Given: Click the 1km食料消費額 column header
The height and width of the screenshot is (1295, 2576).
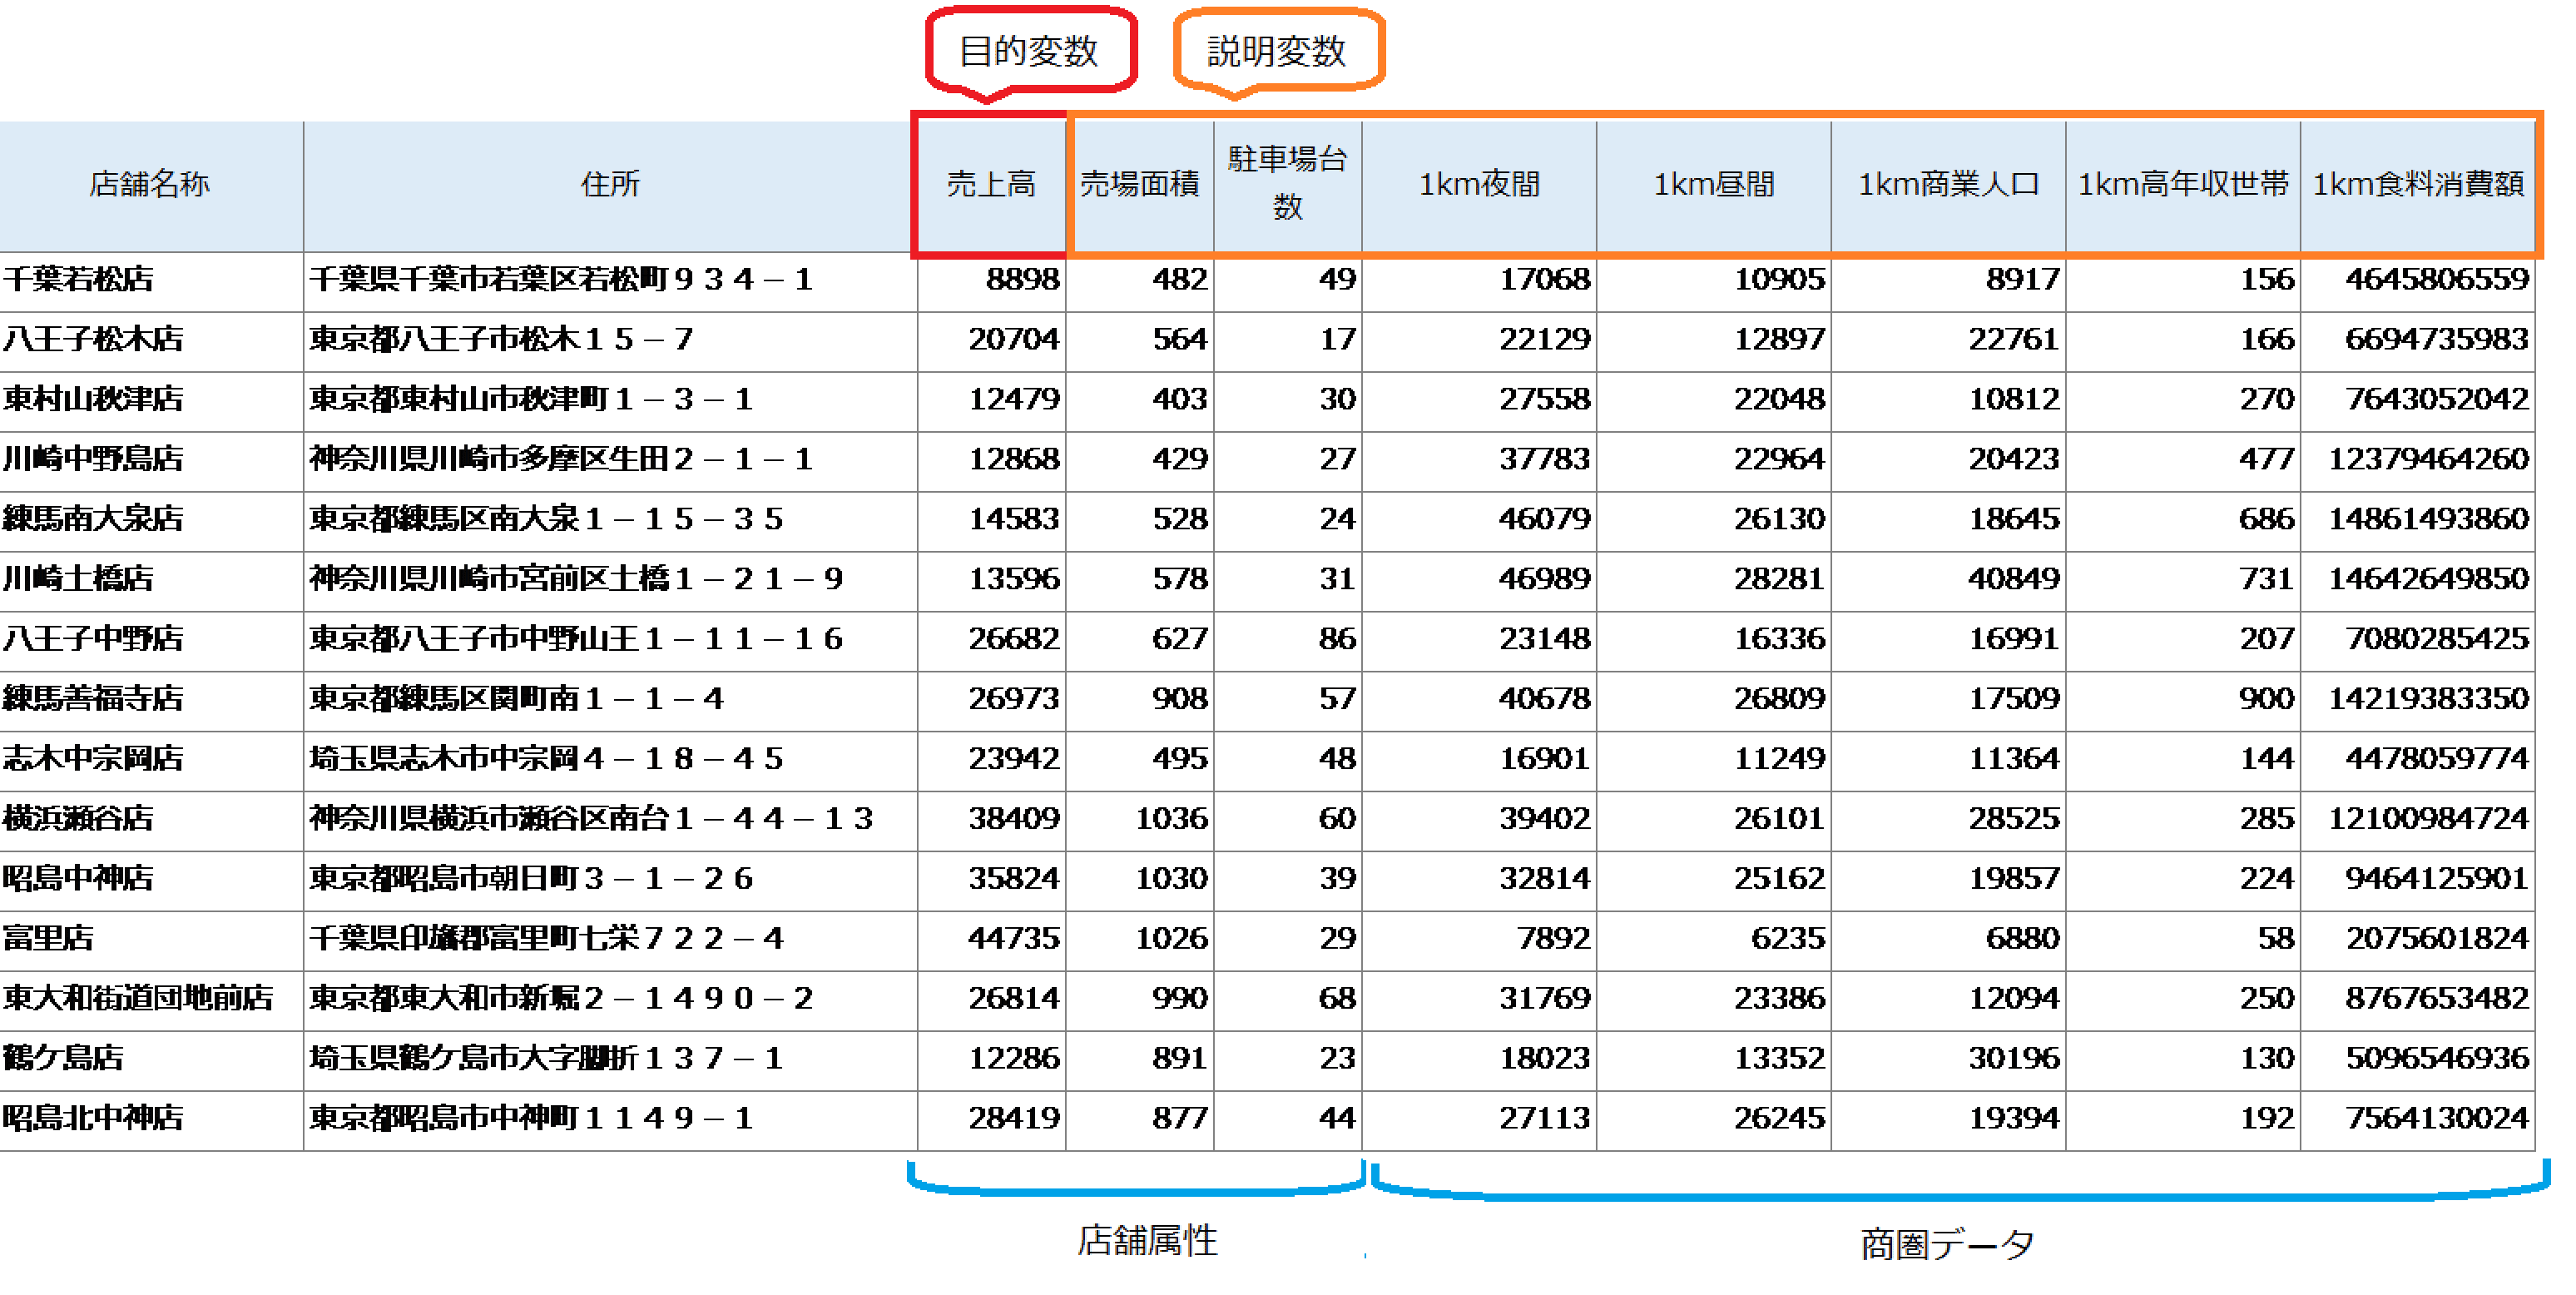Looking at the screenshot, I should pyautogui.click(x=2418, y=185).
